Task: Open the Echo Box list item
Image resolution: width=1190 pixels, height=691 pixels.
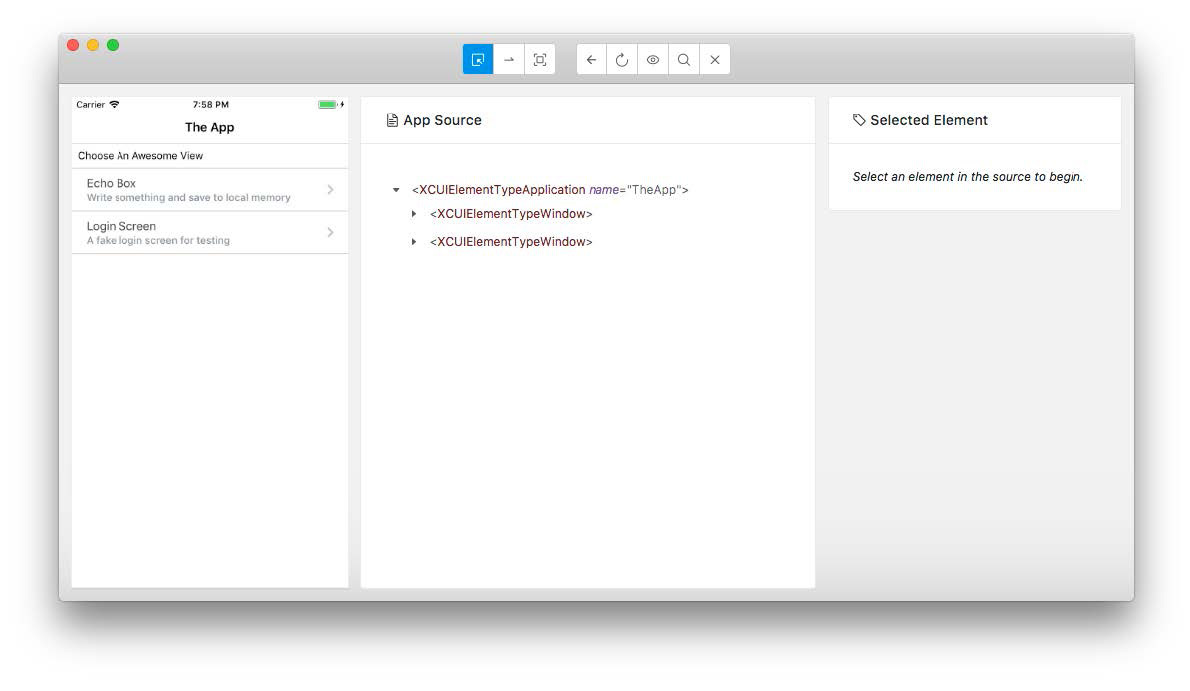Action: tap(189, 190)
